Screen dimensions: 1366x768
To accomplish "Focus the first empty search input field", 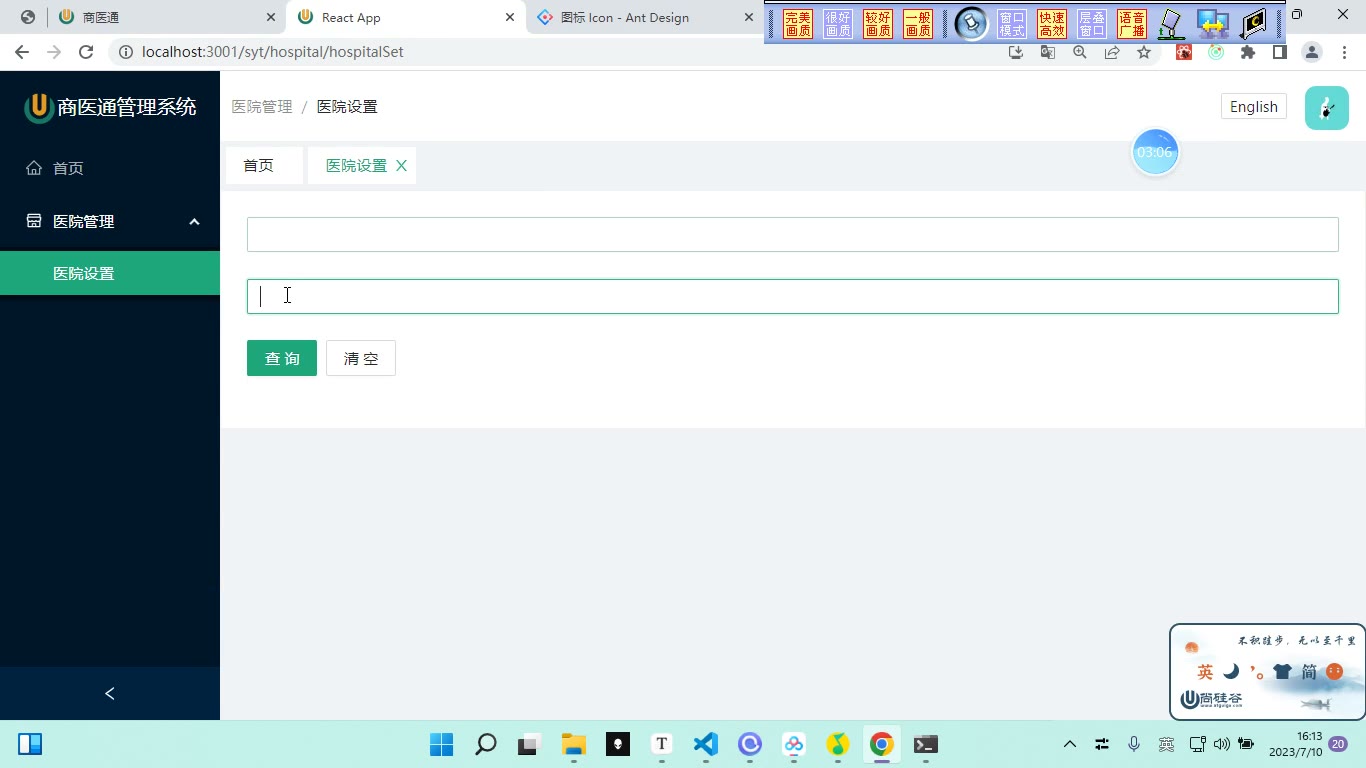I will click(x=792, y=234).
